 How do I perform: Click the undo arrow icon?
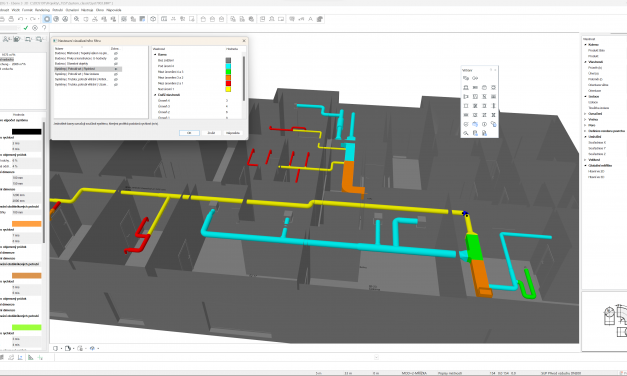pyautogui.click(x=20, y=19)
